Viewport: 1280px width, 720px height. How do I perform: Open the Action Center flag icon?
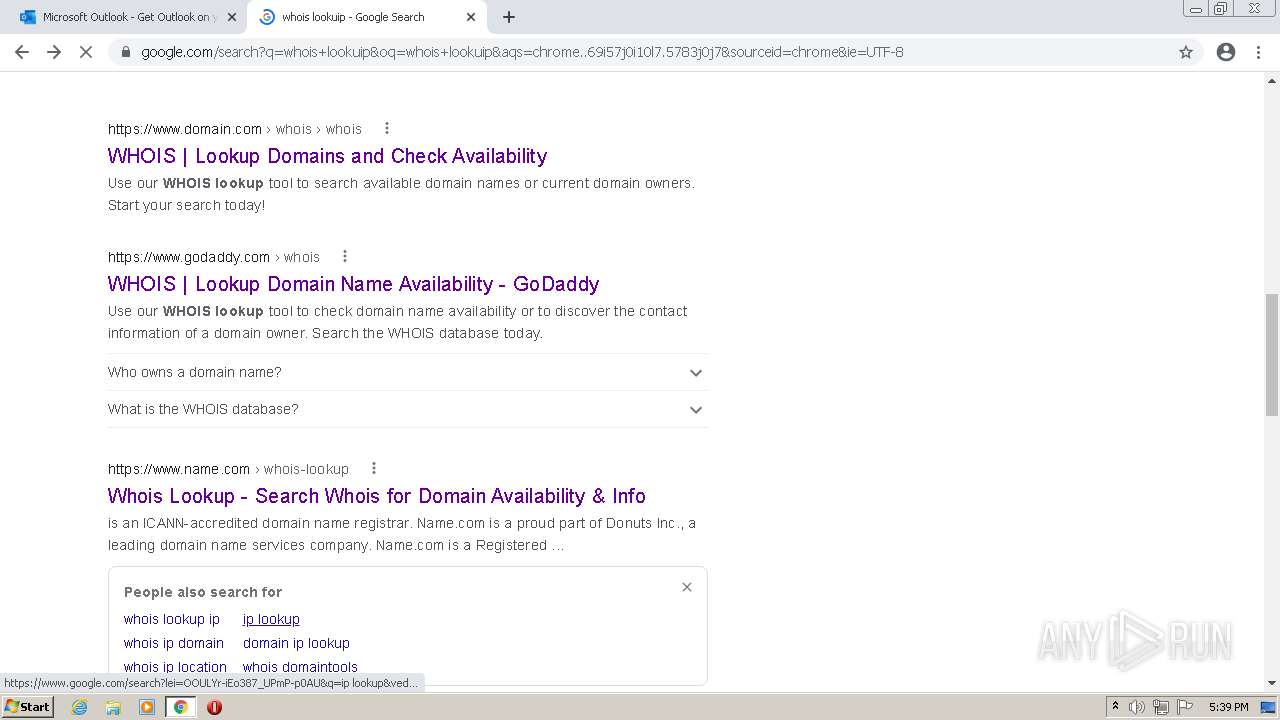1184,707
